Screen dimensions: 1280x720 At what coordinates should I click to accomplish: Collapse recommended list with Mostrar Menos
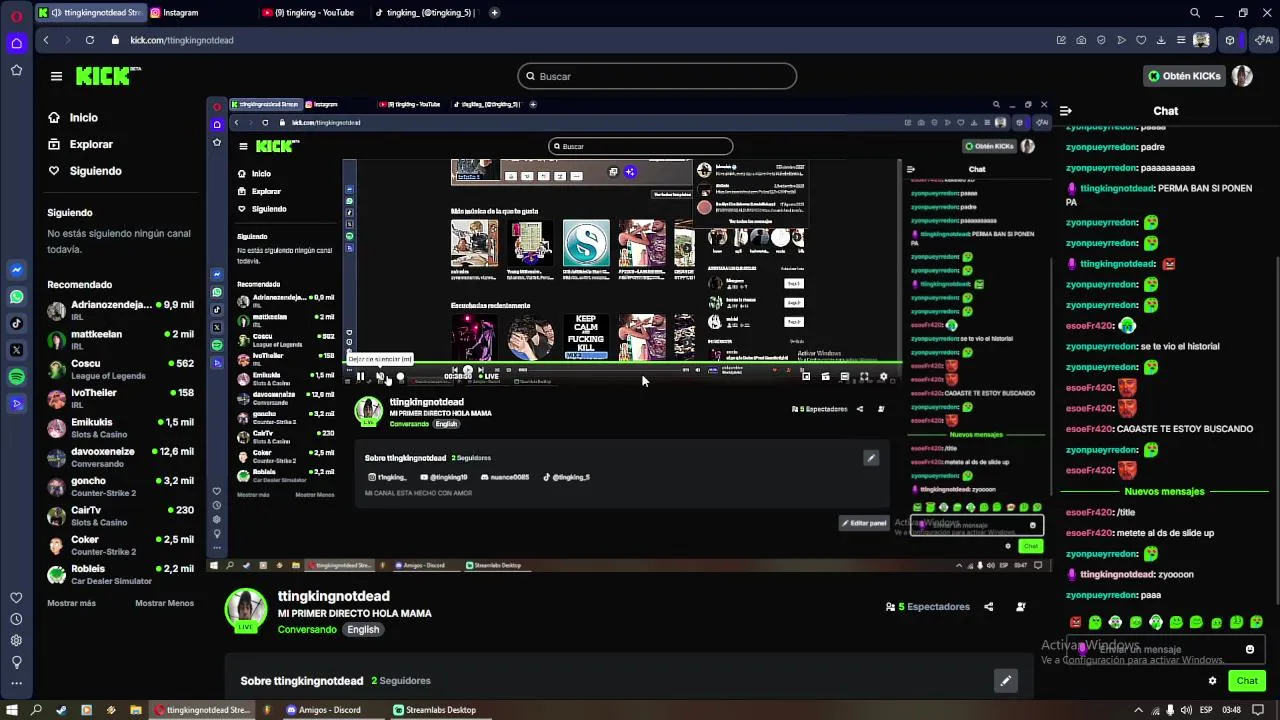tap(164, 603)
